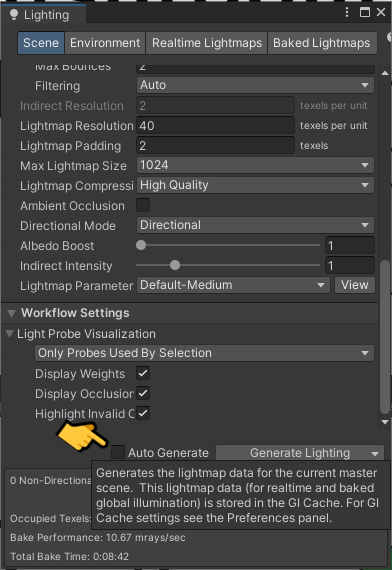
Task: Collapse the Workflow Settings section
Action: click(x=12, y=313)
